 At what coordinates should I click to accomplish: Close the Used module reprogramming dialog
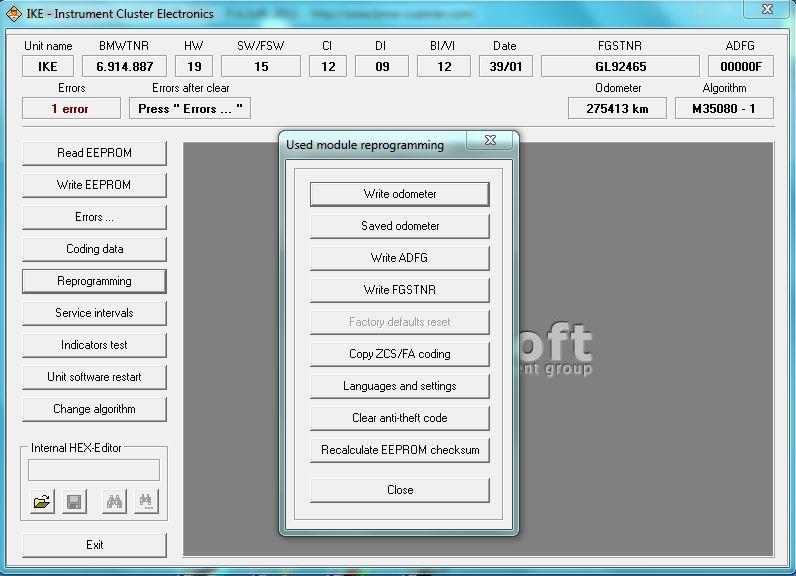[x=489, y=142]
